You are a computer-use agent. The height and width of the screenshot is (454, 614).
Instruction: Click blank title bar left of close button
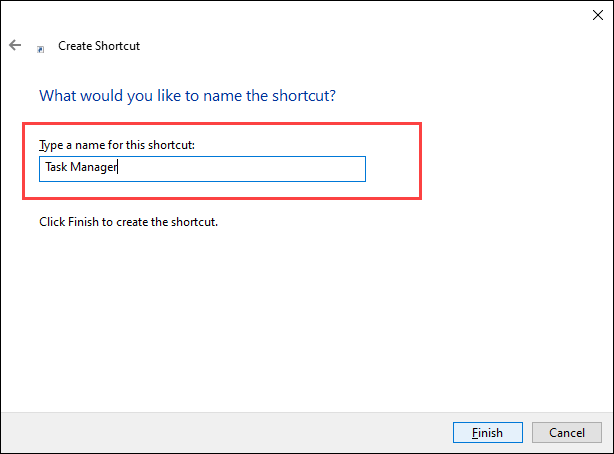click(400, 17)
